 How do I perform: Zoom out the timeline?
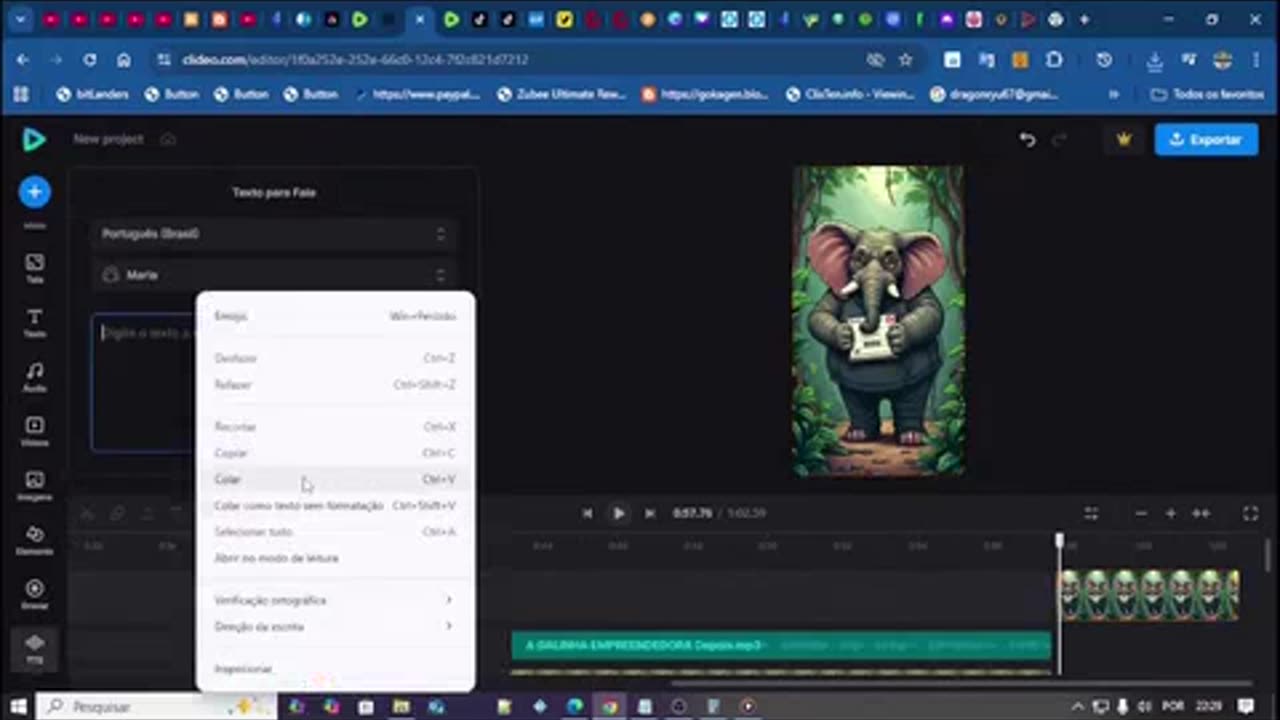click(x=1141, y=513)
